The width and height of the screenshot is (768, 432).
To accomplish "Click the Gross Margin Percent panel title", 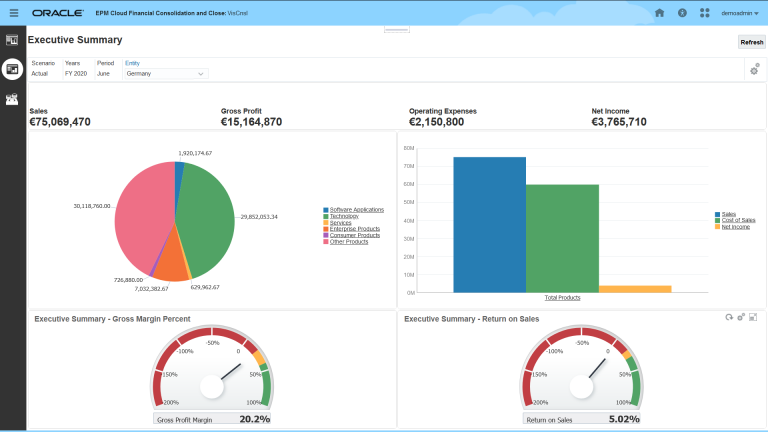I will 112,319.
